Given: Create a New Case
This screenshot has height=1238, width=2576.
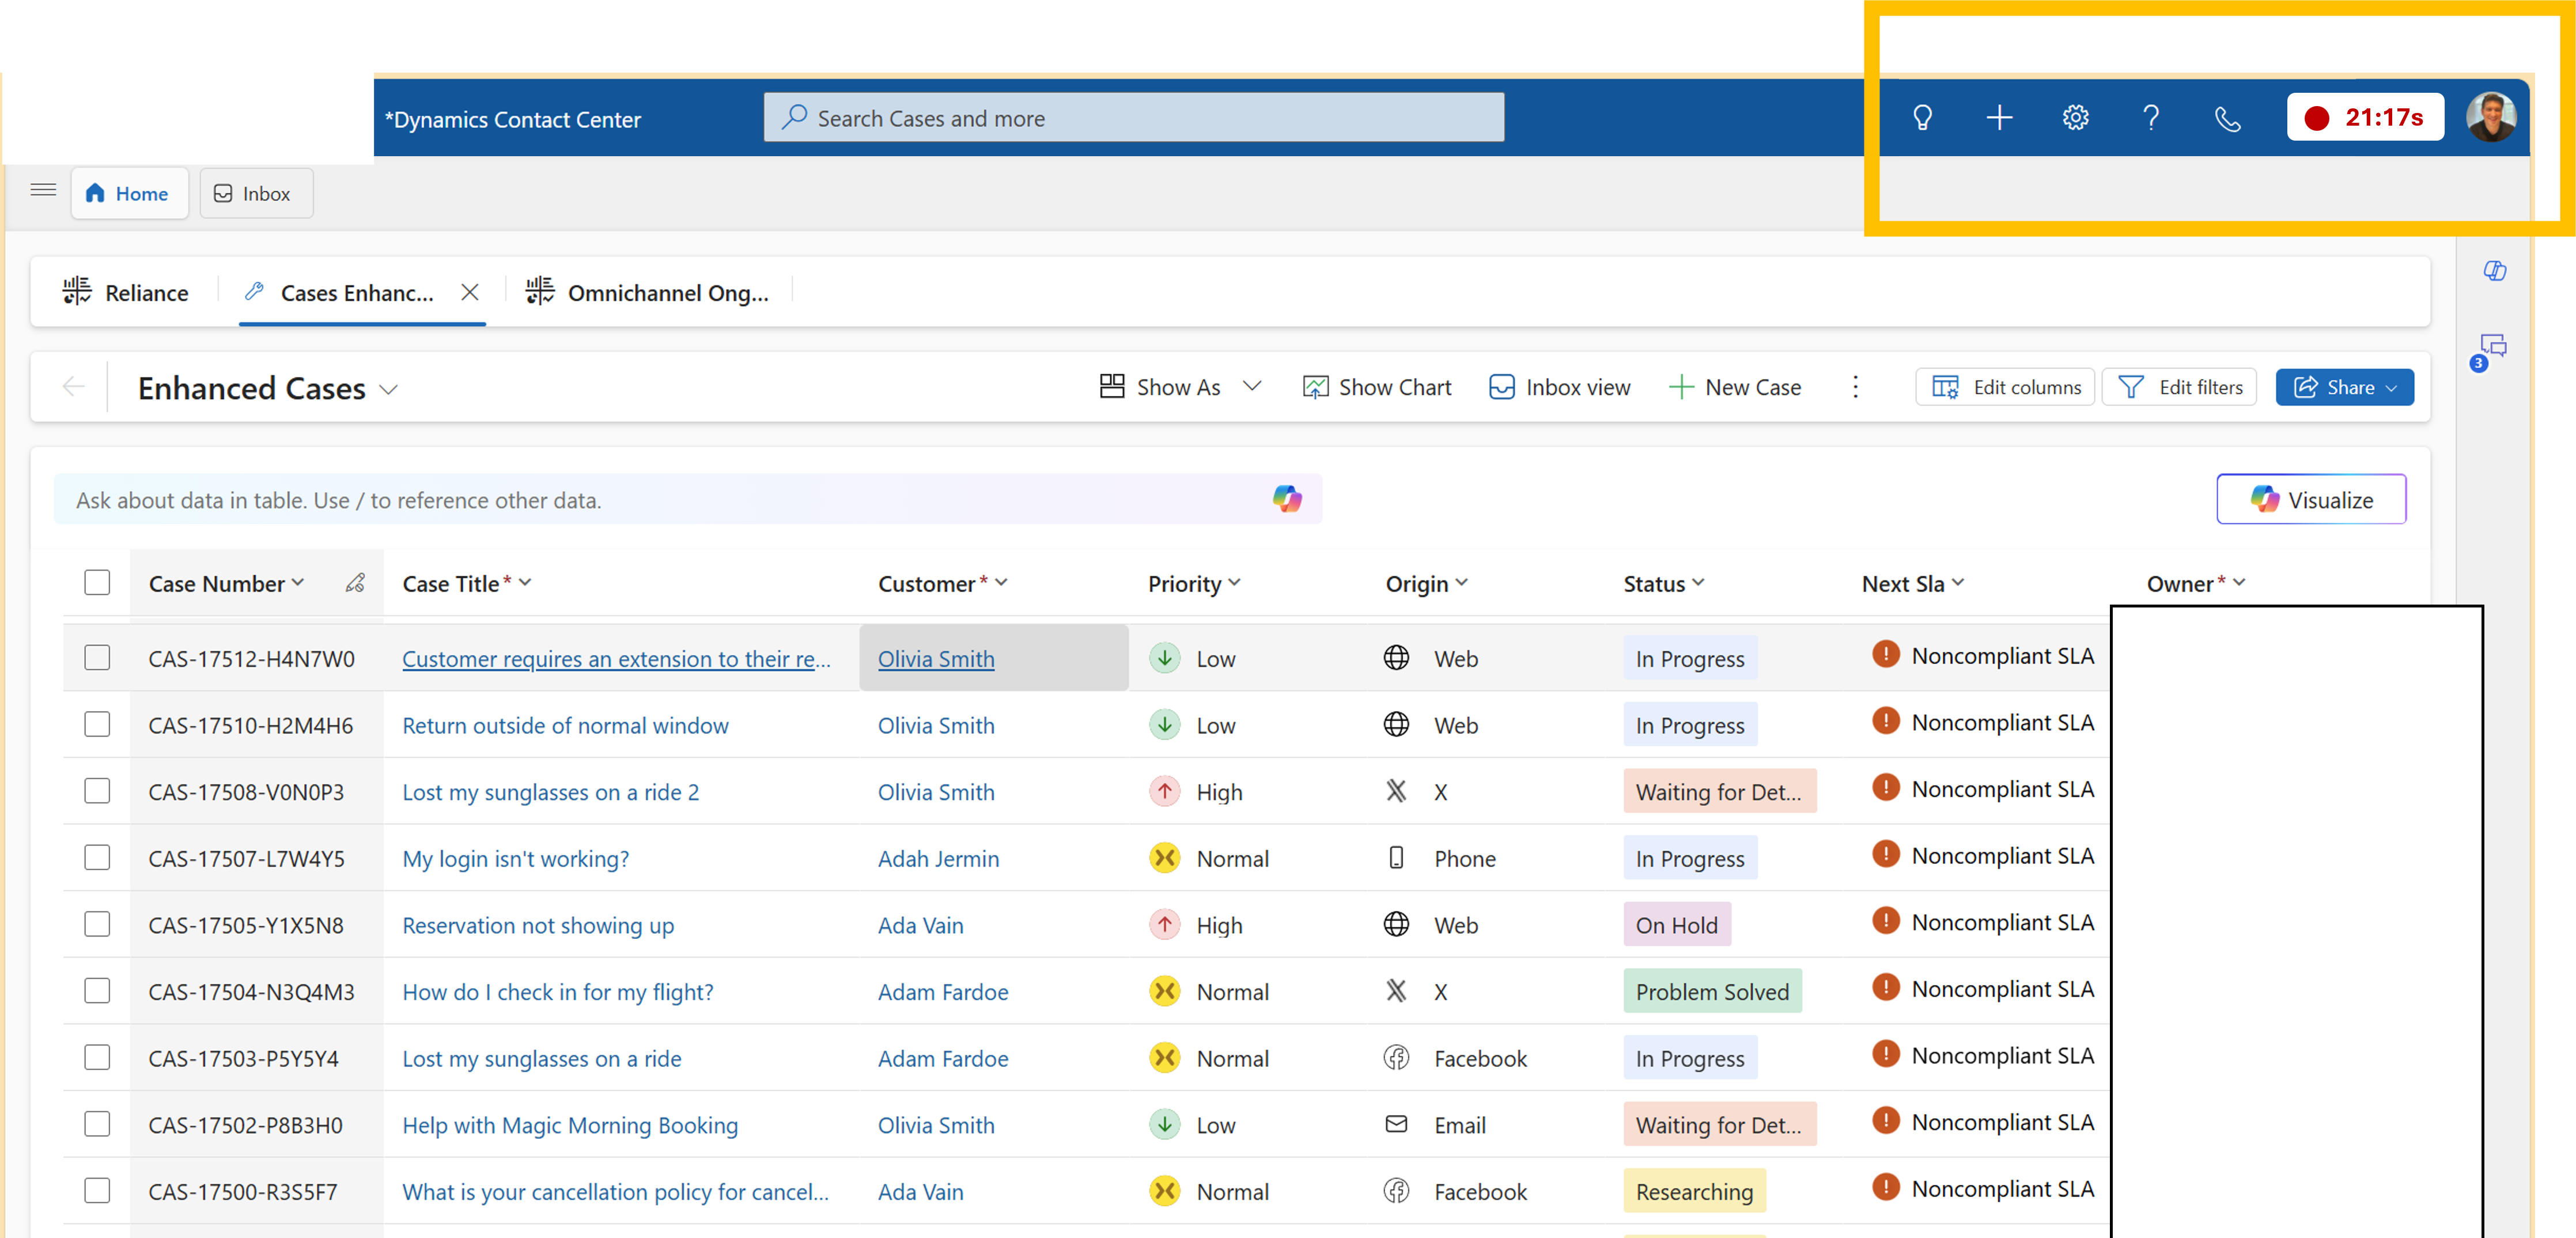Looking at the screenshot, I should click(x=1735, y=387).
